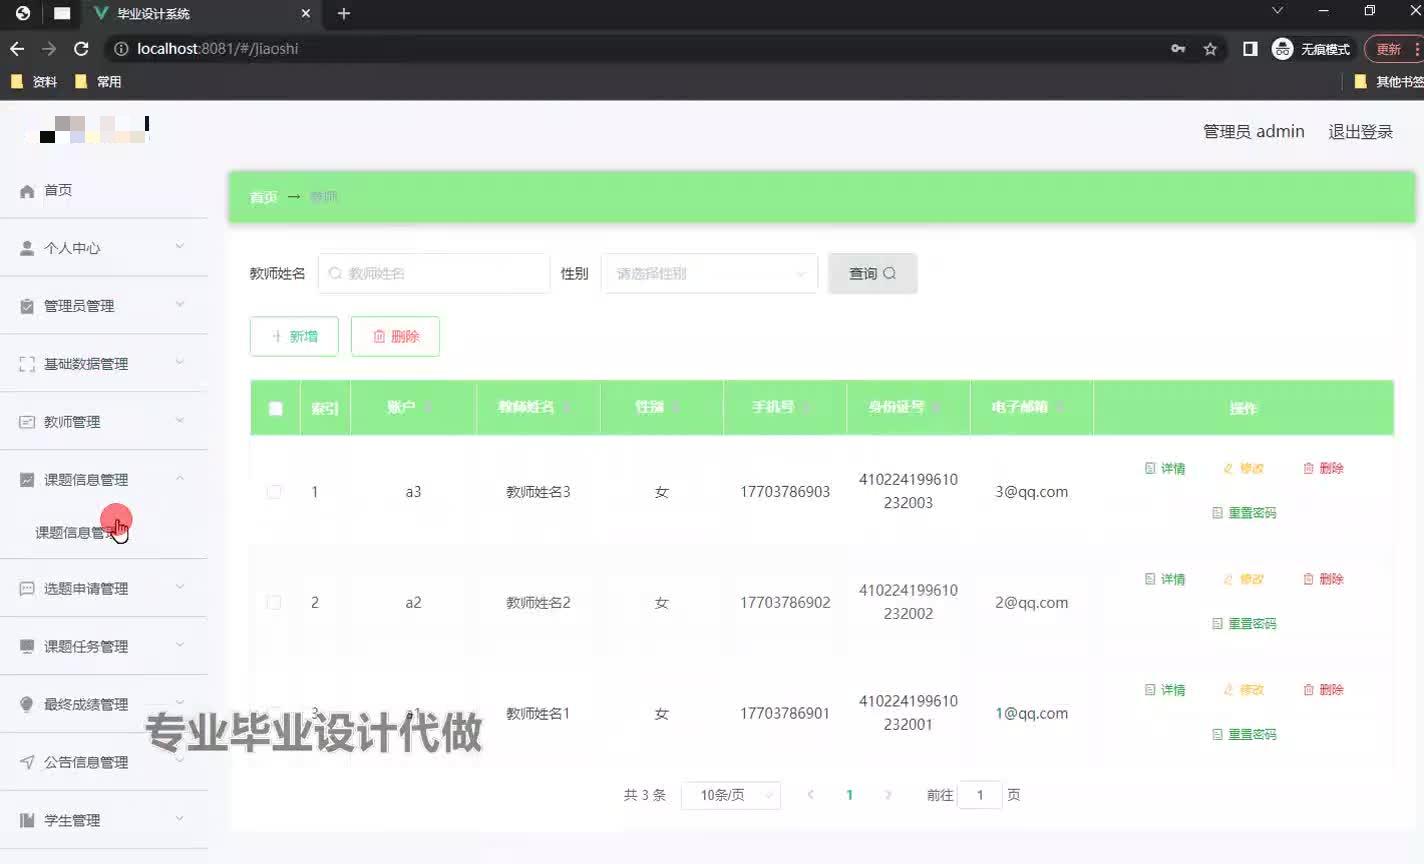Click 重置密码 for teacher a3

(1244, 513)
